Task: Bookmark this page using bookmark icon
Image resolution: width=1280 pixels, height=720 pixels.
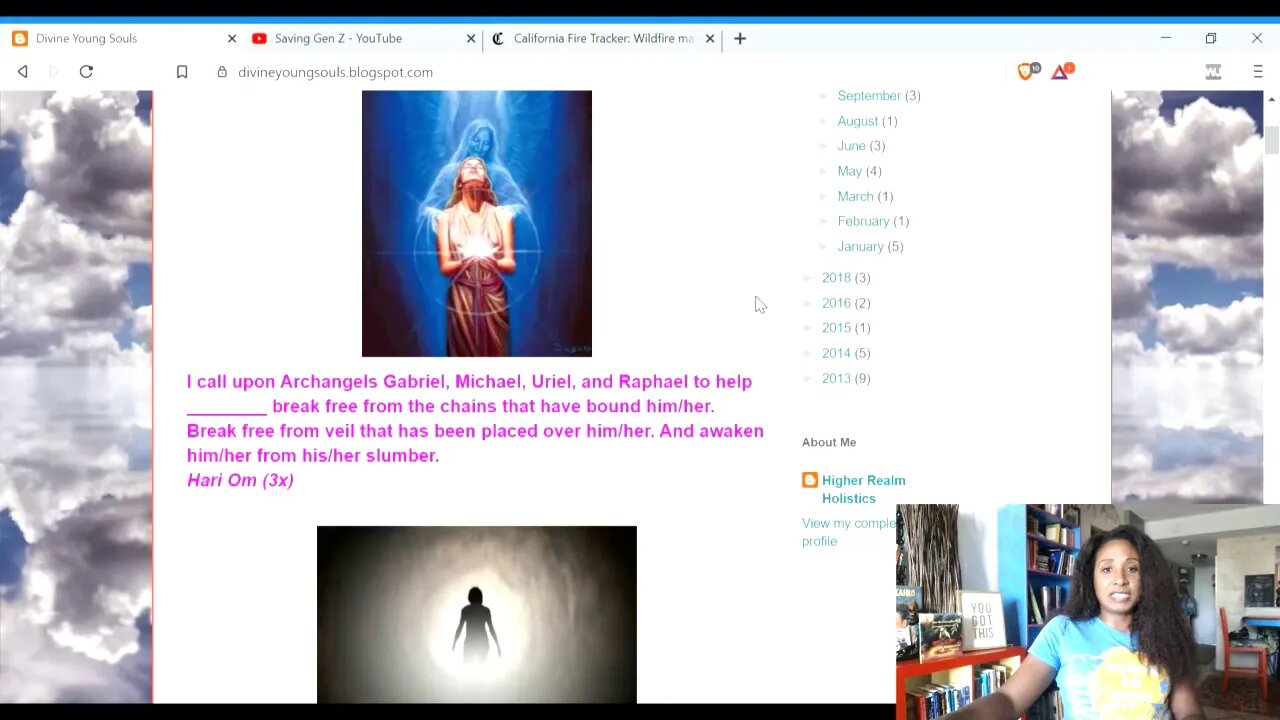Action: tap(182, 72)
